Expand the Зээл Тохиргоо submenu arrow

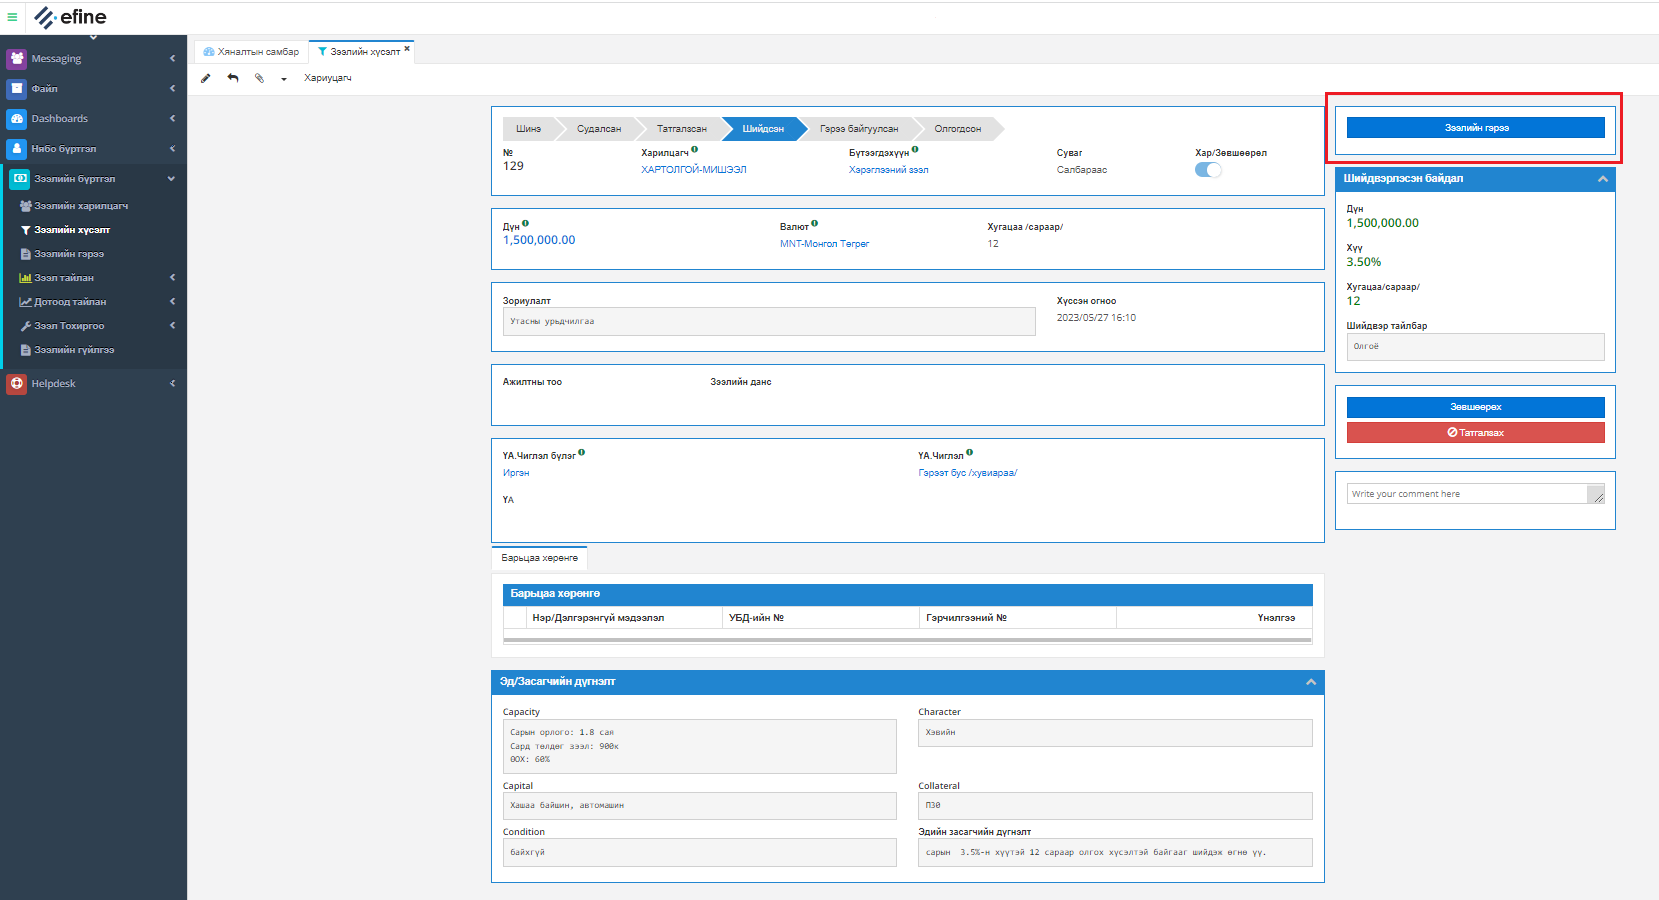click(172, 325)
